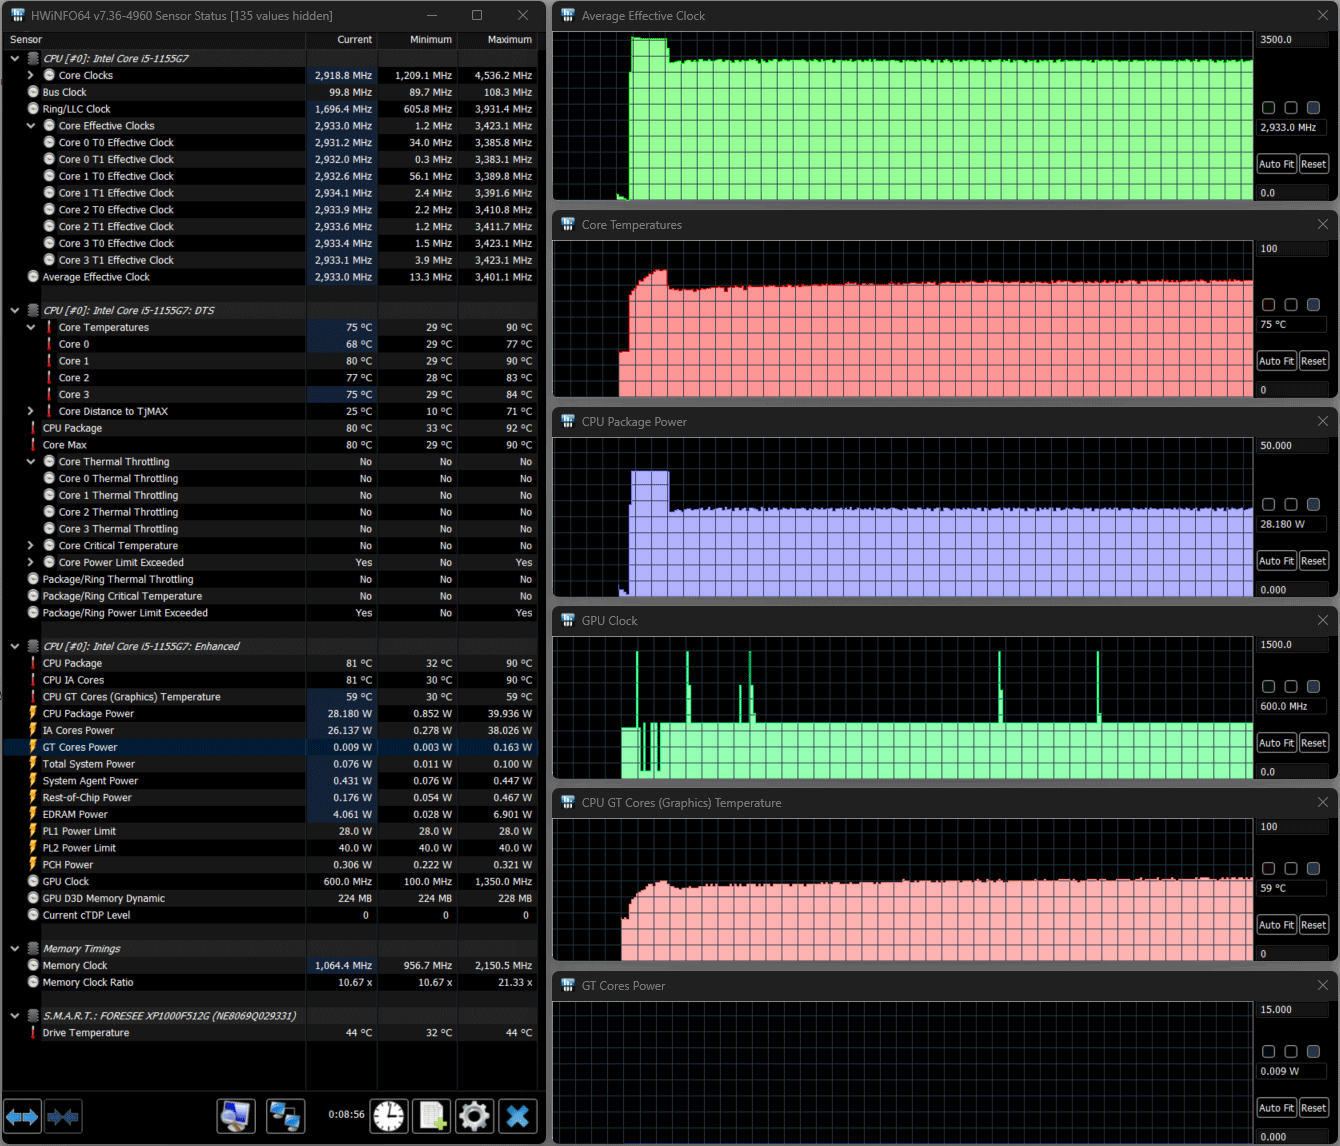This screenshot has width=1340, height=1146.
Task: Expand the Core Critical Temperature node
Action: (31, 546)
